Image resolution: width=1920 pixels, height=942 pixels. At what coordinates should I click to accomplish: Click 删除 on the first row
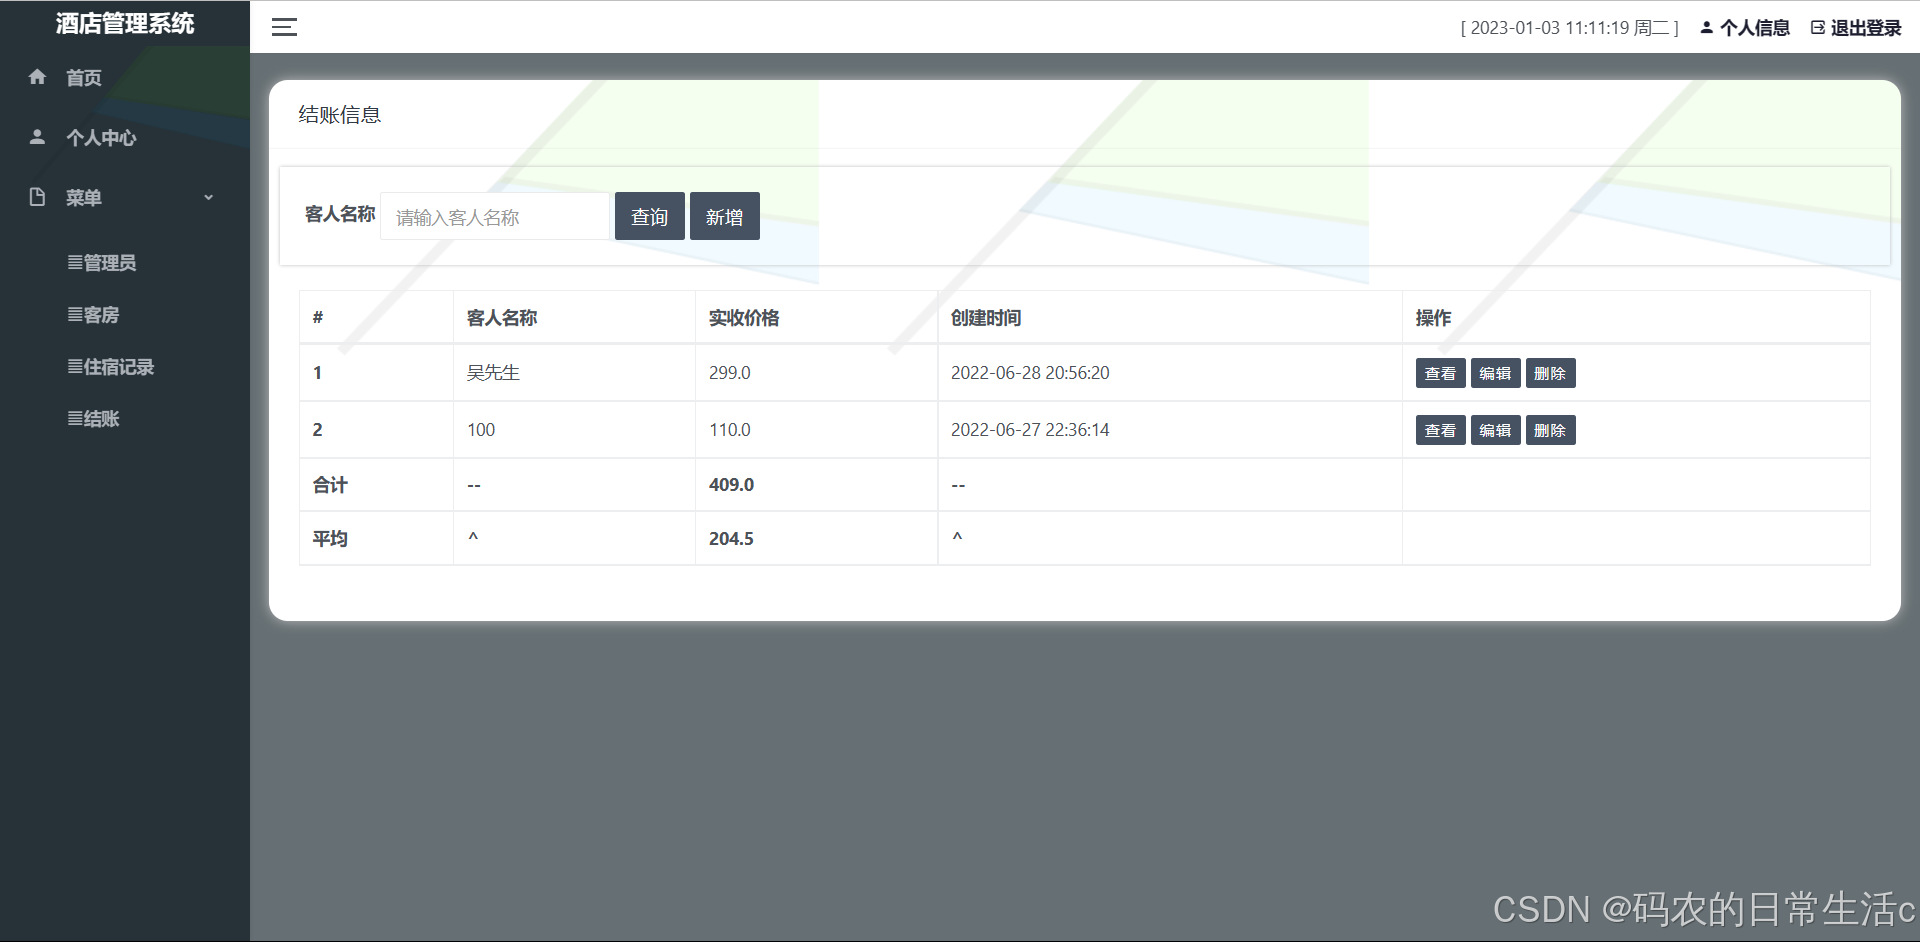[x=1551, y=373]
